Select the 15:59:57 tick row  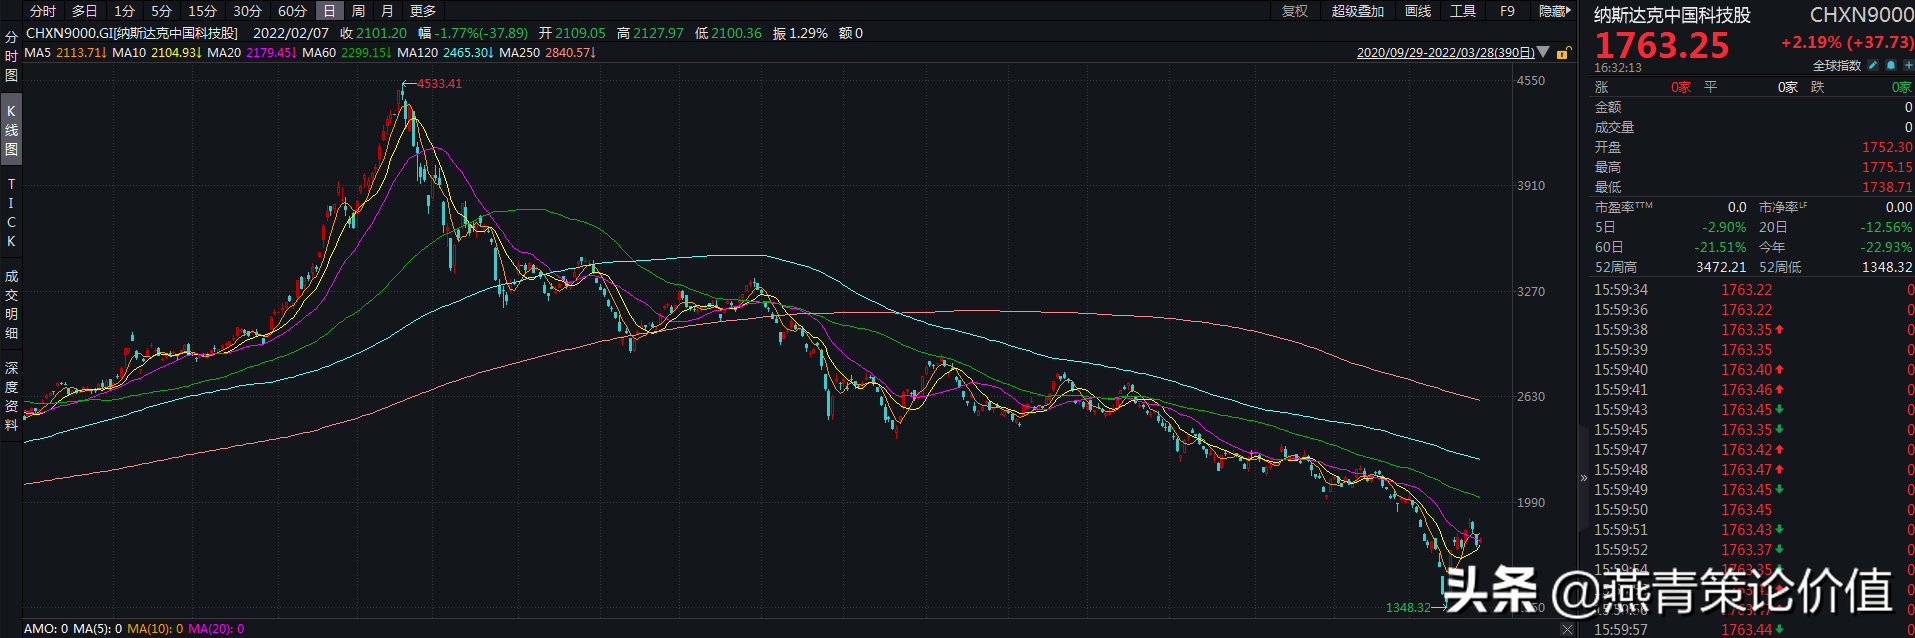click(x=1753, y=630)
